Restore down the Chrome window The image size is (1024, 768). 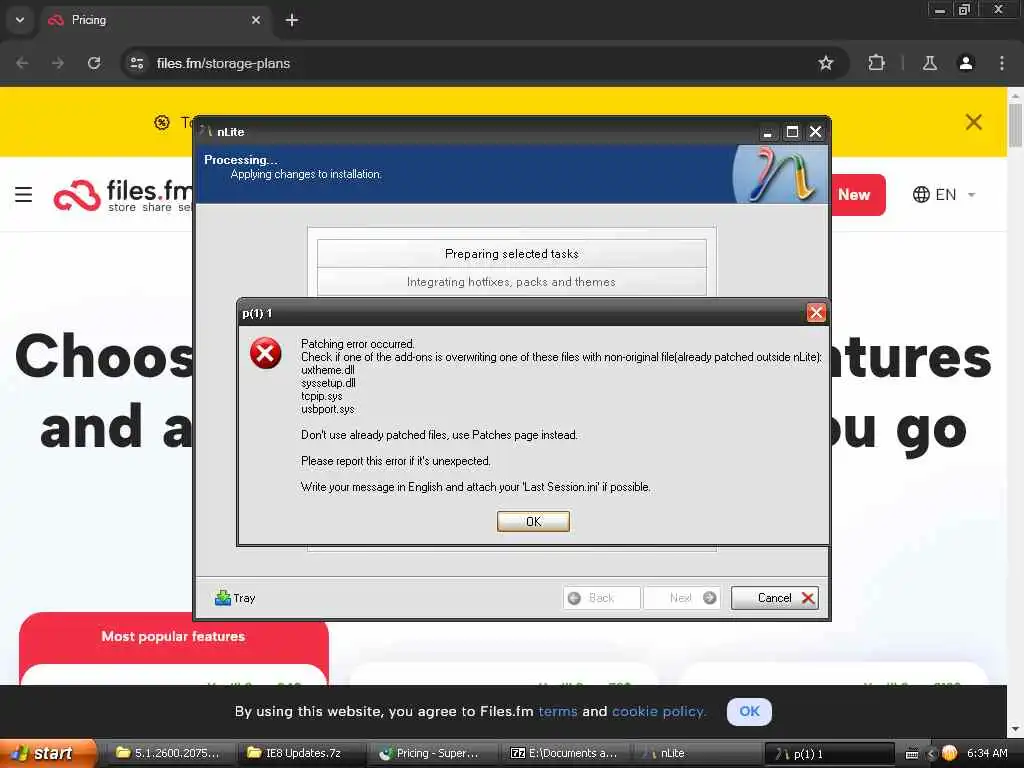964,10
